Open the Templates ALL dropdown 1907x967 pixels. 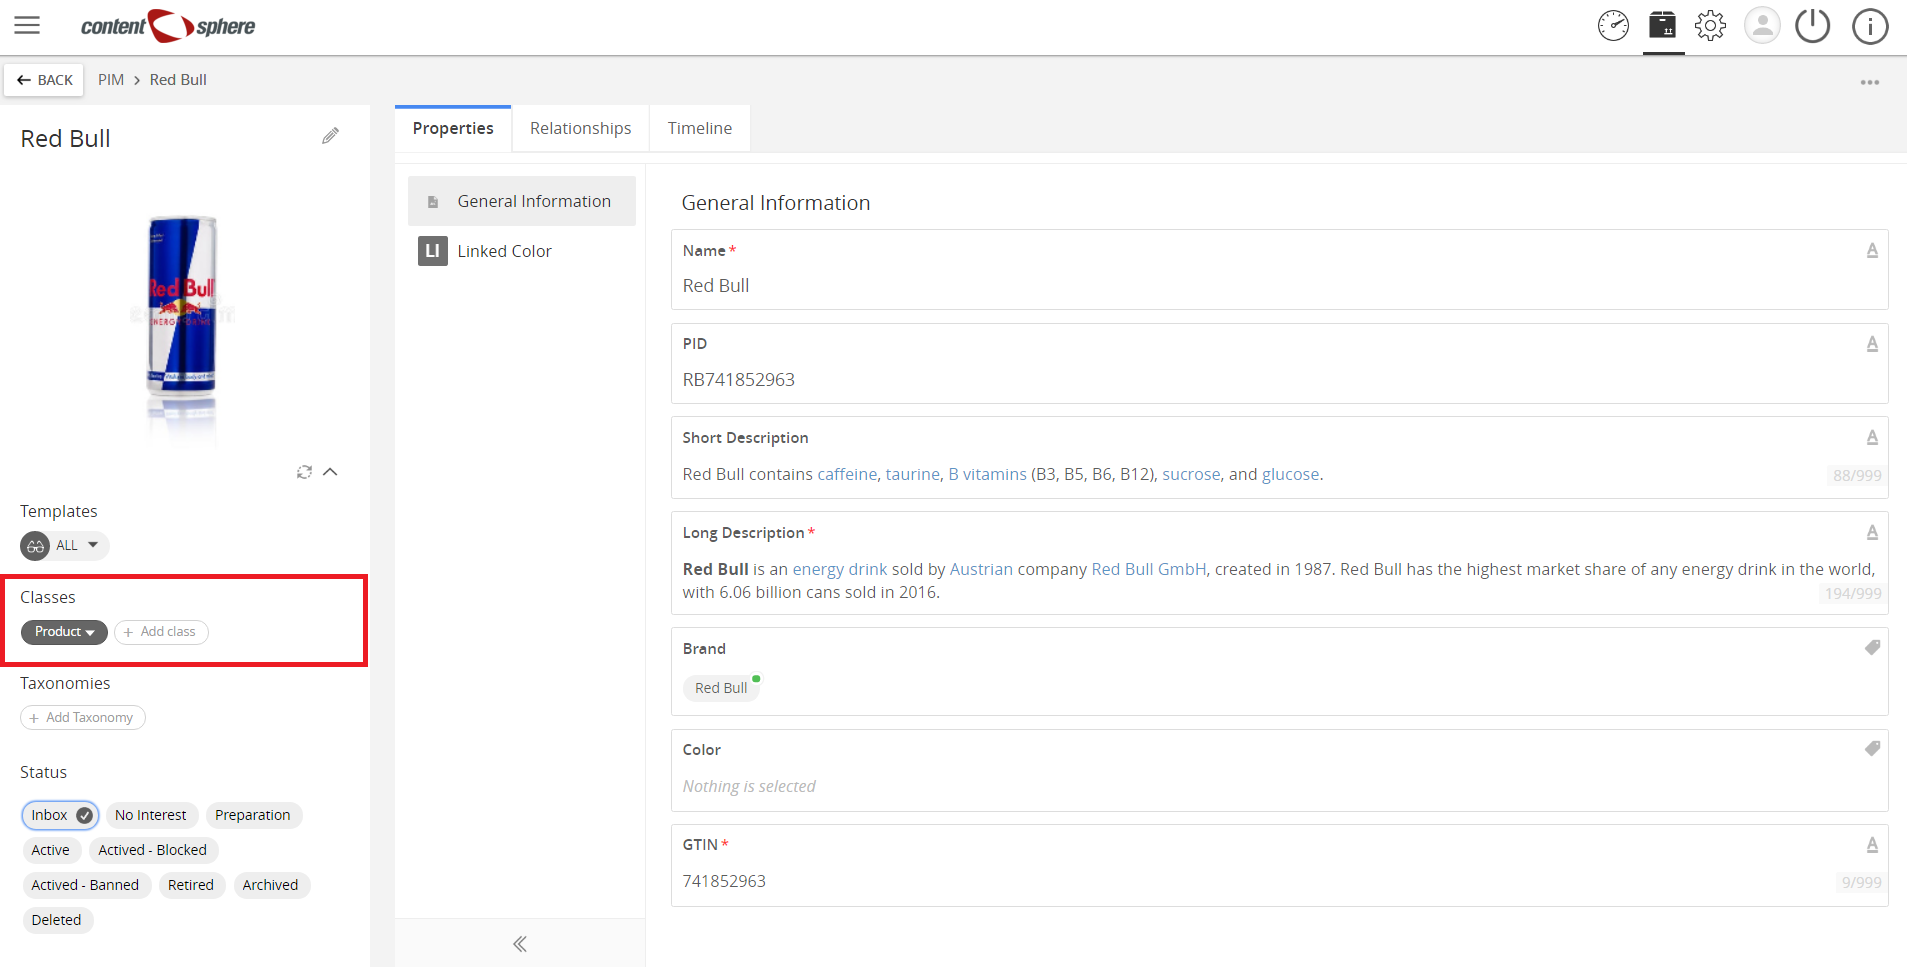[64, 546]
